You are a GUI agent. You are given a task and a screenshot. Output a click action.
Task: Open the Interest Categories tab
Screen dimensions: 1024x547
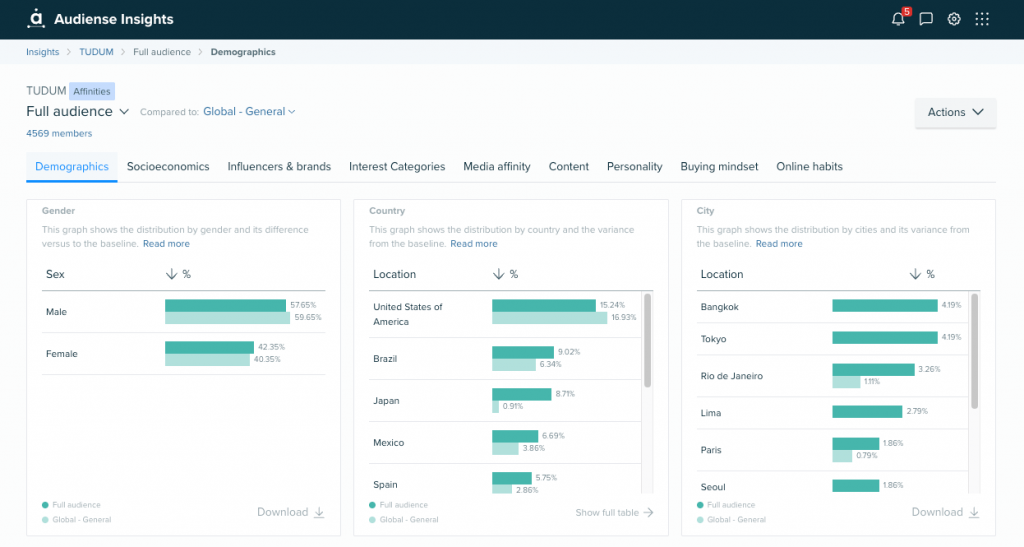point(397,166)
